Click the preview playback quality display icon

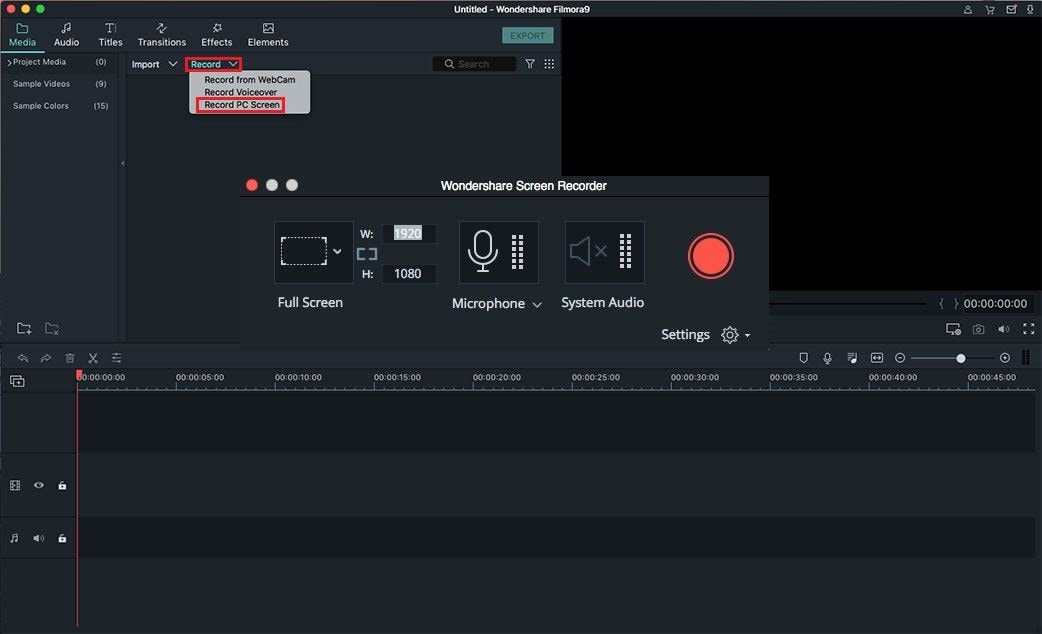(x=953, y=330)
